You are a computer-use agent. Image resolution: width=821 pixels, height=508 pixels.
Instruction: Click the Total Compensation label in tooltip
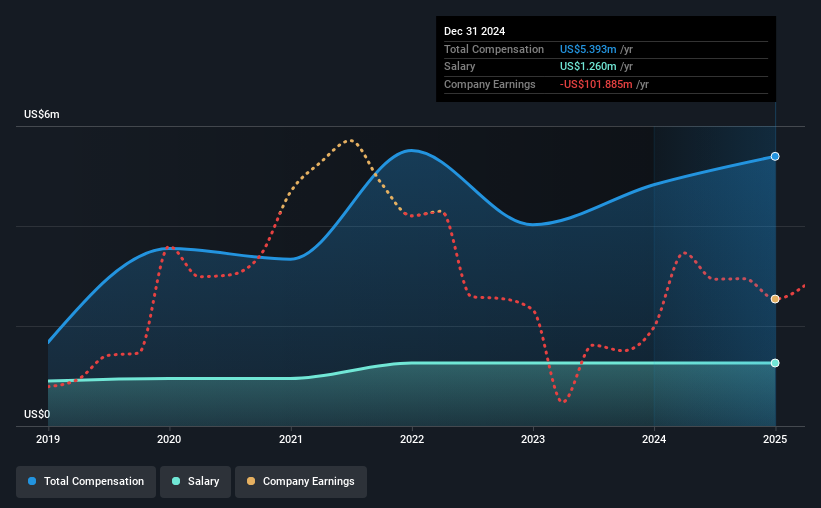[494, 49]
